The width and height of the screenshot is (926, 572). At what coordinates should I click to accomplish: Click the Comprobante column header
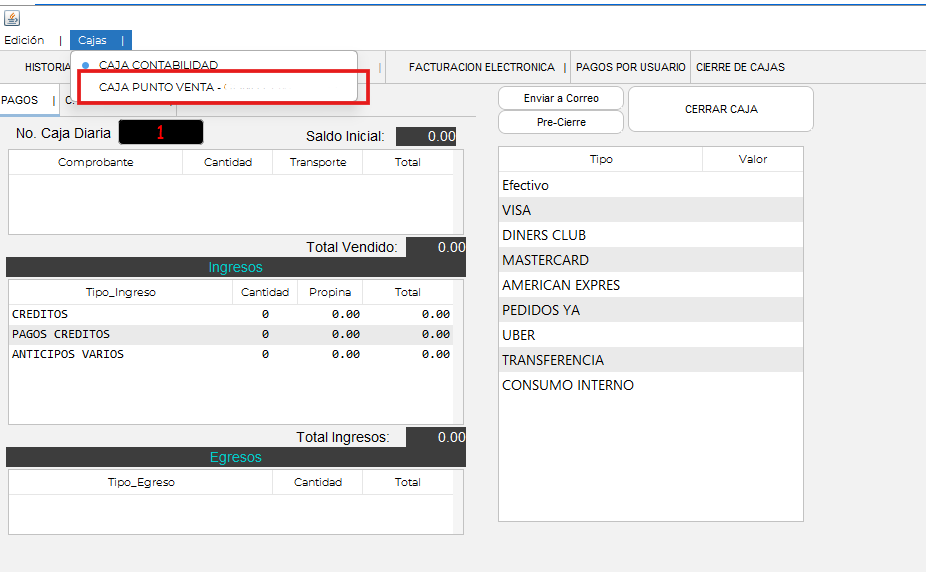[x=95, y=162]
